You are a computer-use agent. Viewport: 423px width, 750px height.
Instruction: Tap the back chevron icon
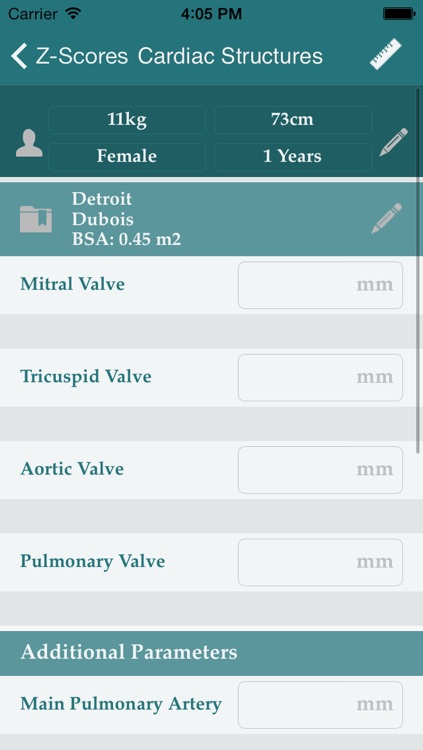point(19,56)
